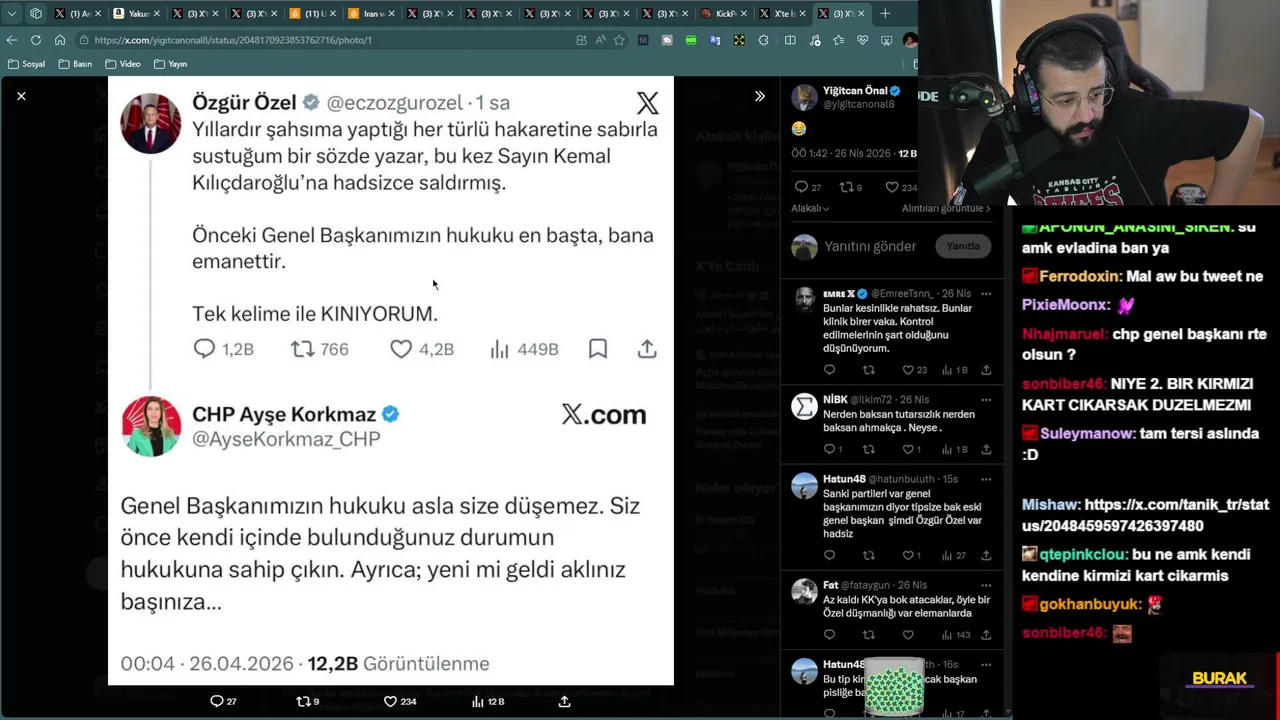Like NİBK's reply
Viewport: 1280px width, 720px height.
[908, 450]
